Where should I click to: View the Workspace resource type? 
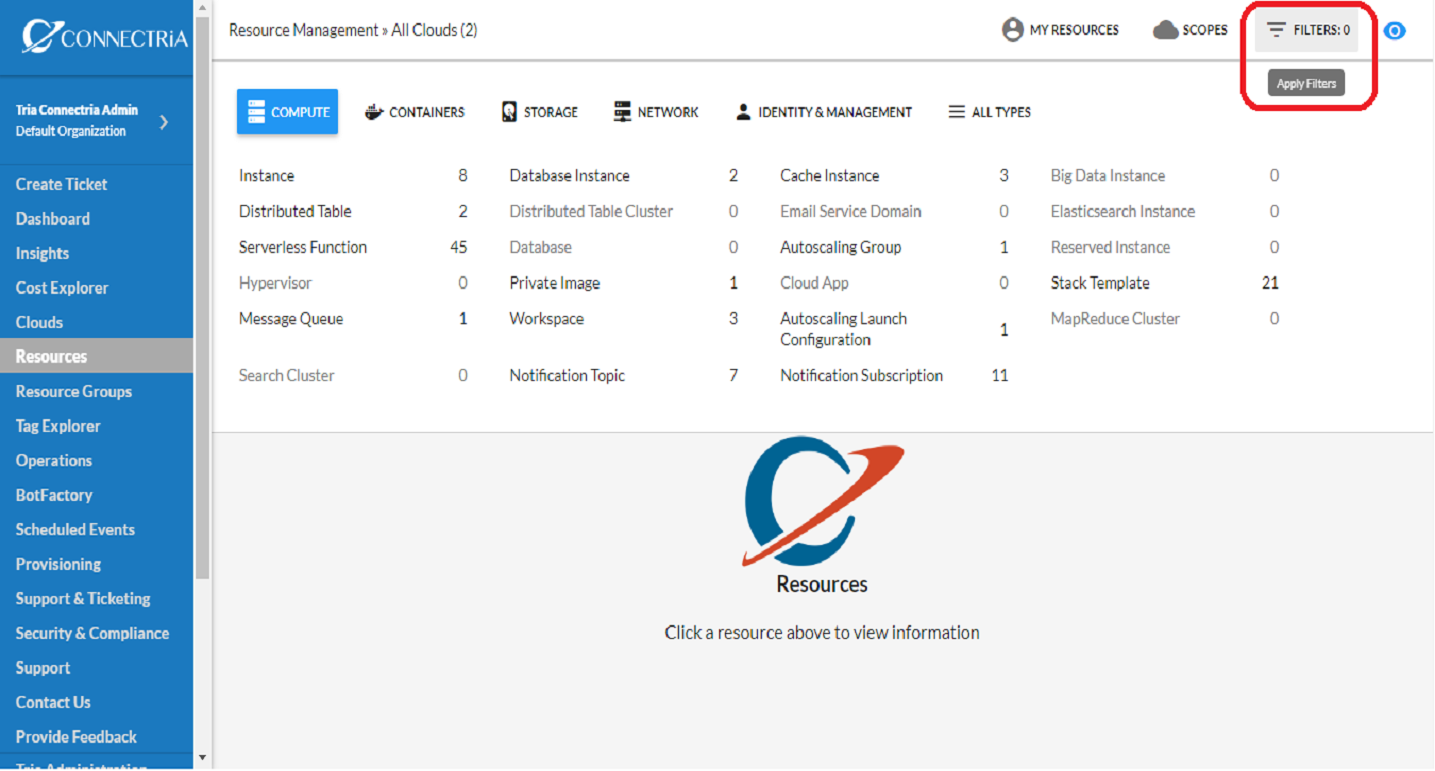547,319
